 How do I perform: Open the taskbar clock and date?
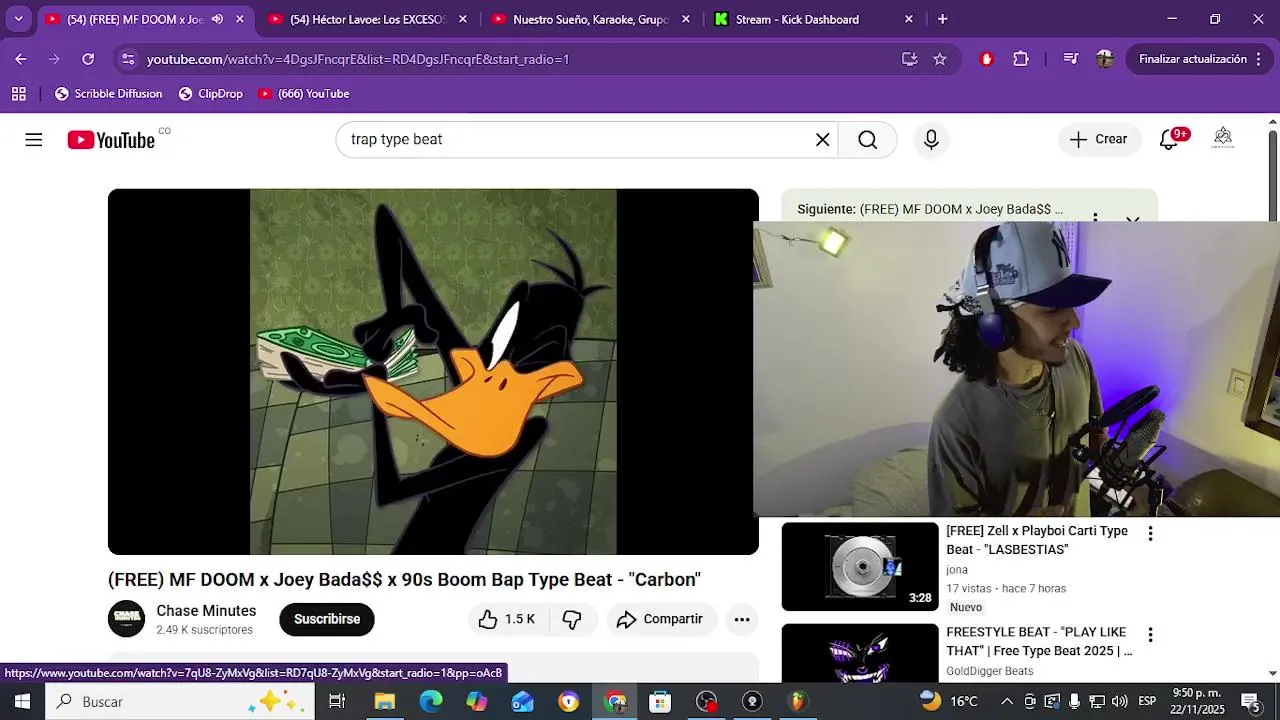(x=1197, y=701)
